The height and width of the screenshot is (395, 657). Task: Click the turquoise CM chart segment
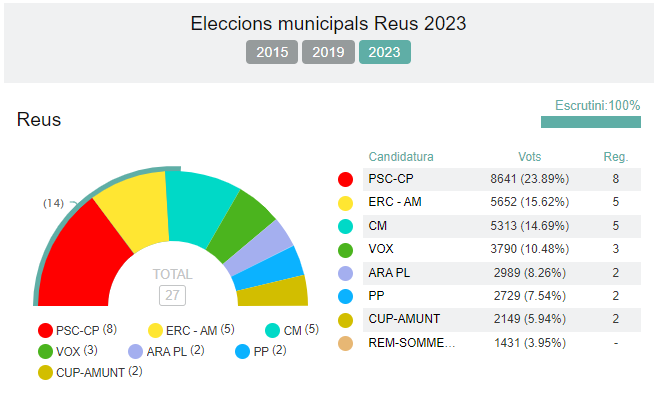pyautogui.click(x=201, y=207)
